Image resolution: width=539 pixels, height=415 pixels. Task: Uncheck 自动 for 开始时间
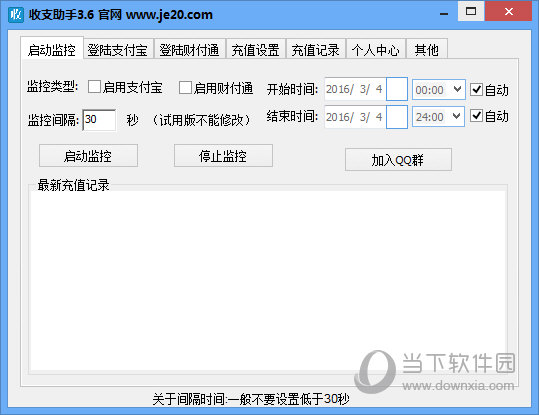coord(476,89)
